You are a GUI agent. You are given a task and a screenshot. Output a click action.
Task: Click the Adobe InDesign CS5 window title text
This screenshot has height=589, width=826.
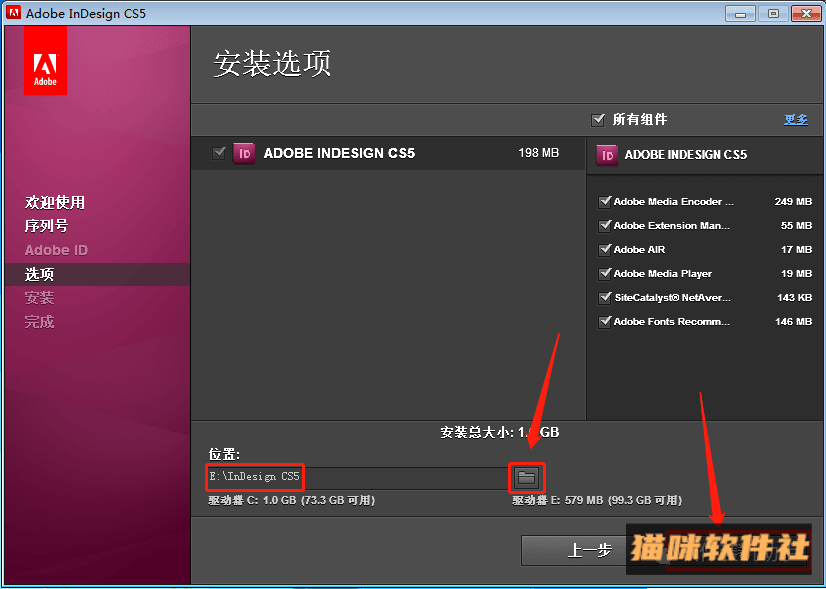click(x=86, y=13)
